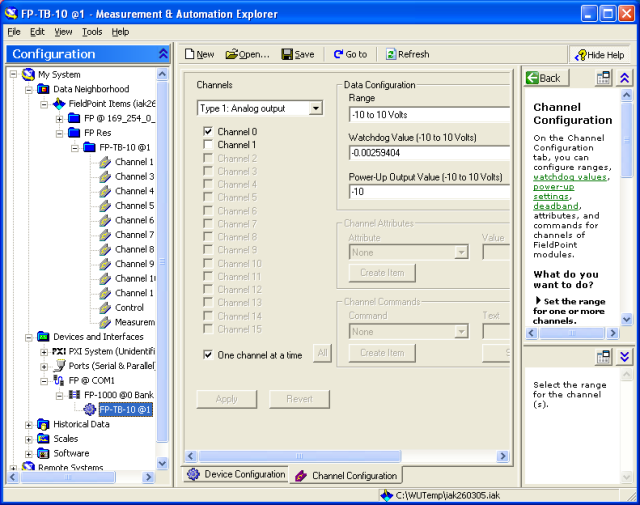Collapse the Configuration panel header chevron
Screen dimensions: 640x505
pyautogui.click(x=163, y=54)
